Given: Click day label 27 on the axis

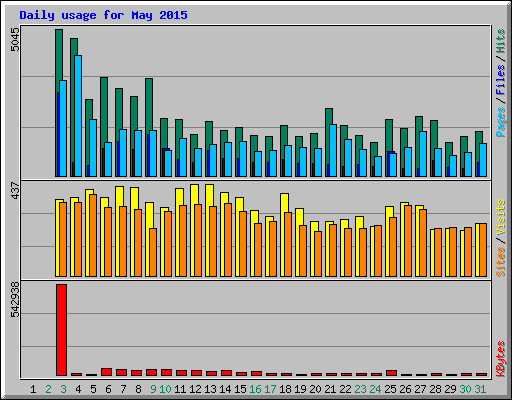Looking at the screenshot, I should click(420, 389).
